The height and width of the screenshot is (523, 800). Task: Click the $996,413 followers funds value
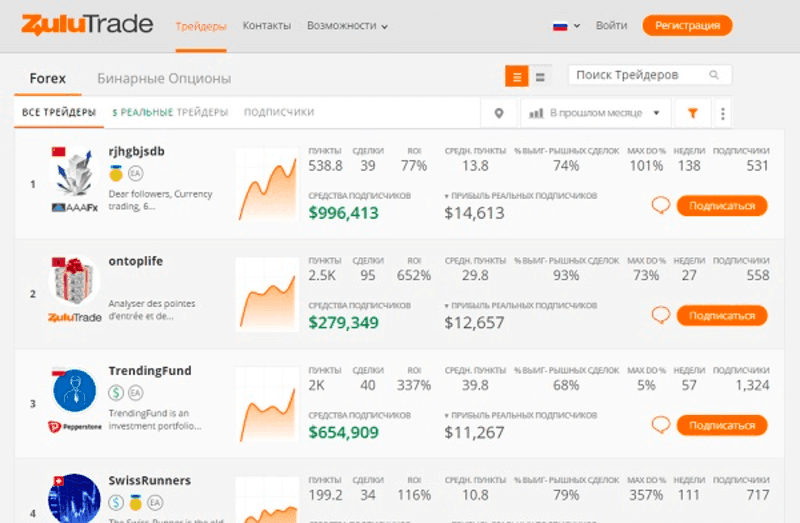pyautogui.click(x=343, y=213)
